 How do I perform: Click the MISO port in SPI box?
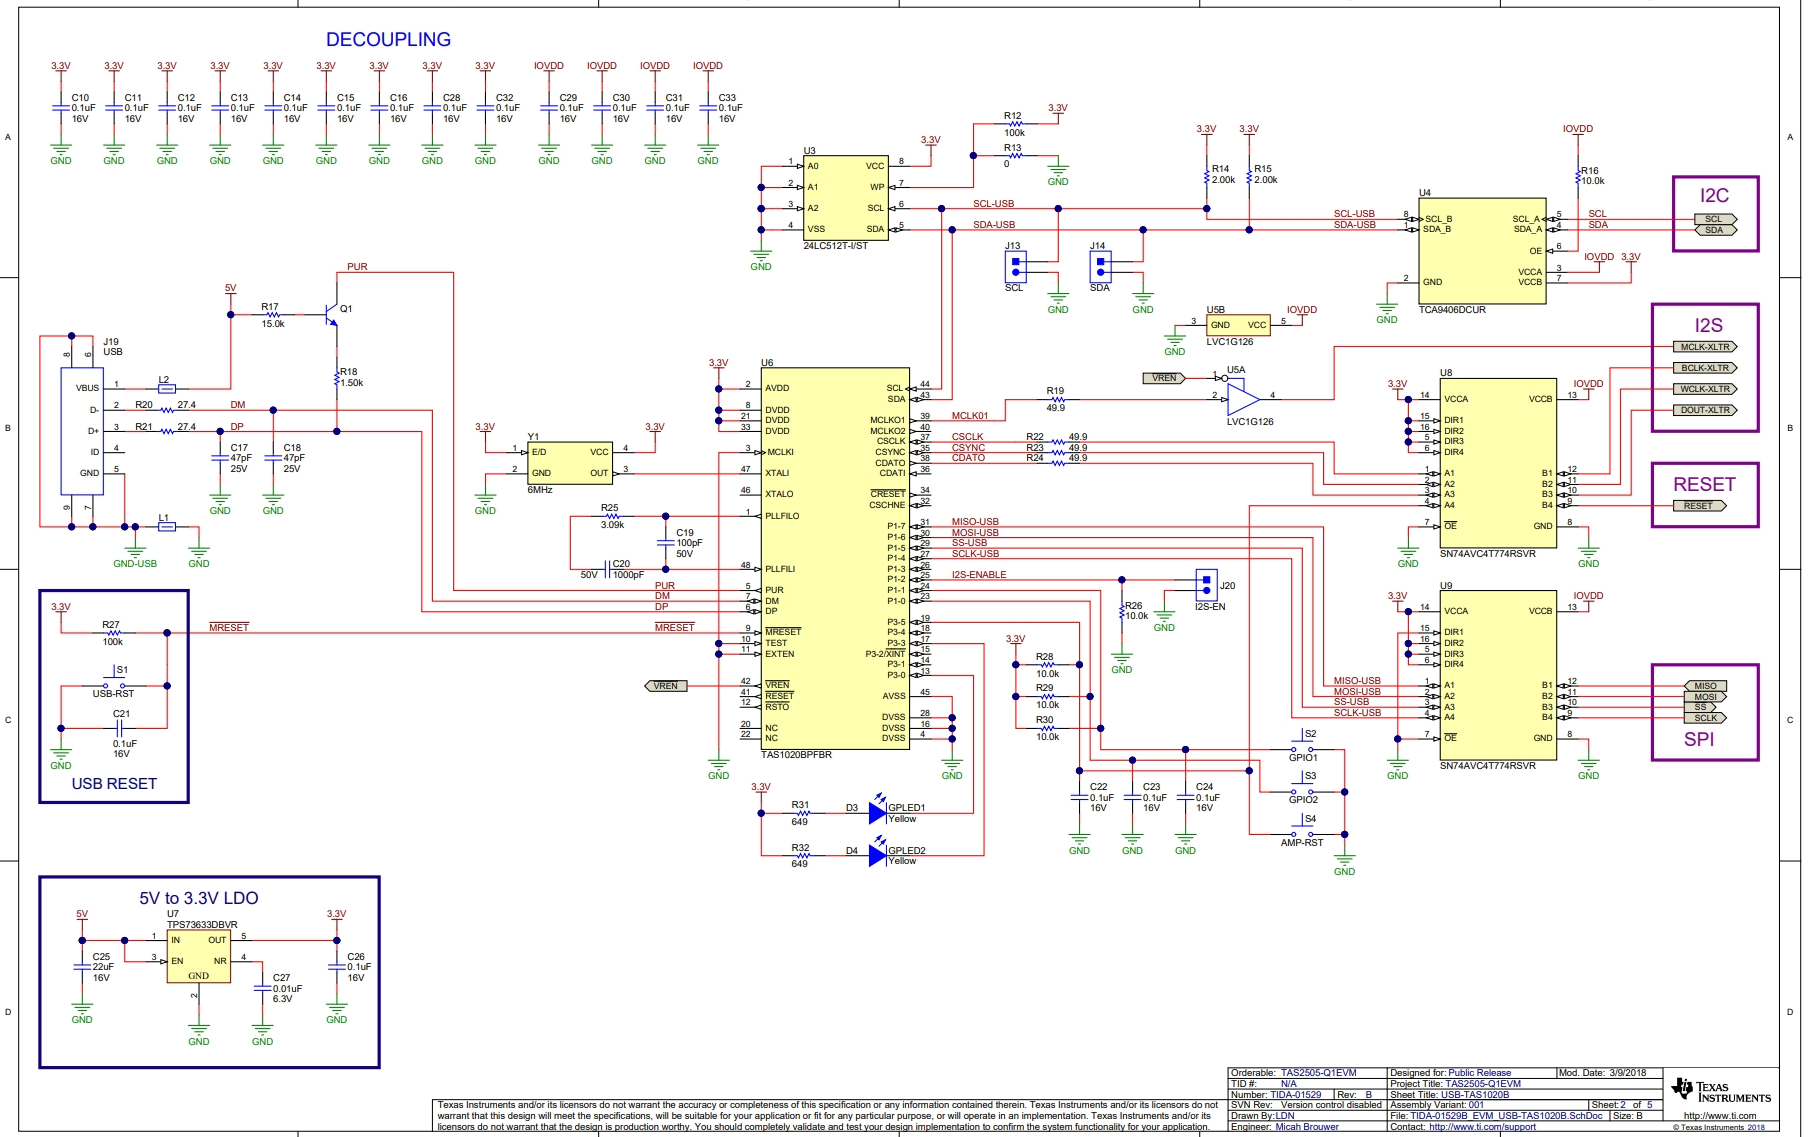click(x=1705, y=686)
